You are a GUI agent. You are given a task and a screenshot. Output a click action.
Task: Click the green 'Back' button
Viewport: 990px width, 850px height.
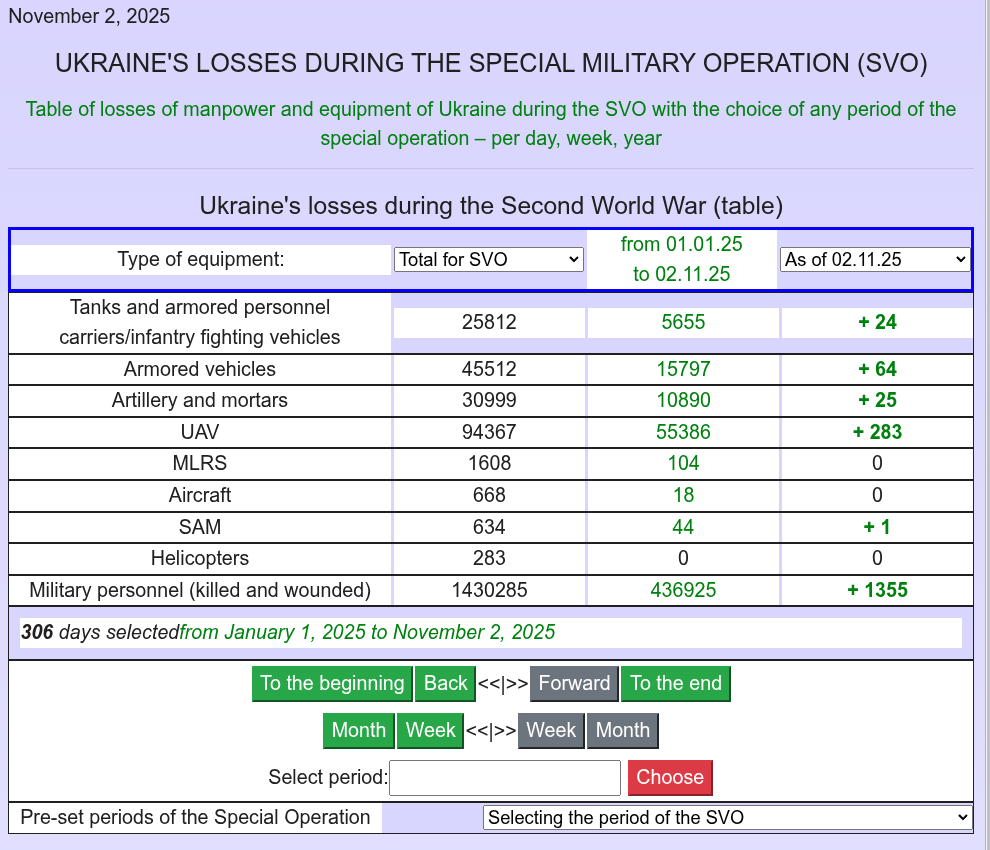[x=445, y=683]
